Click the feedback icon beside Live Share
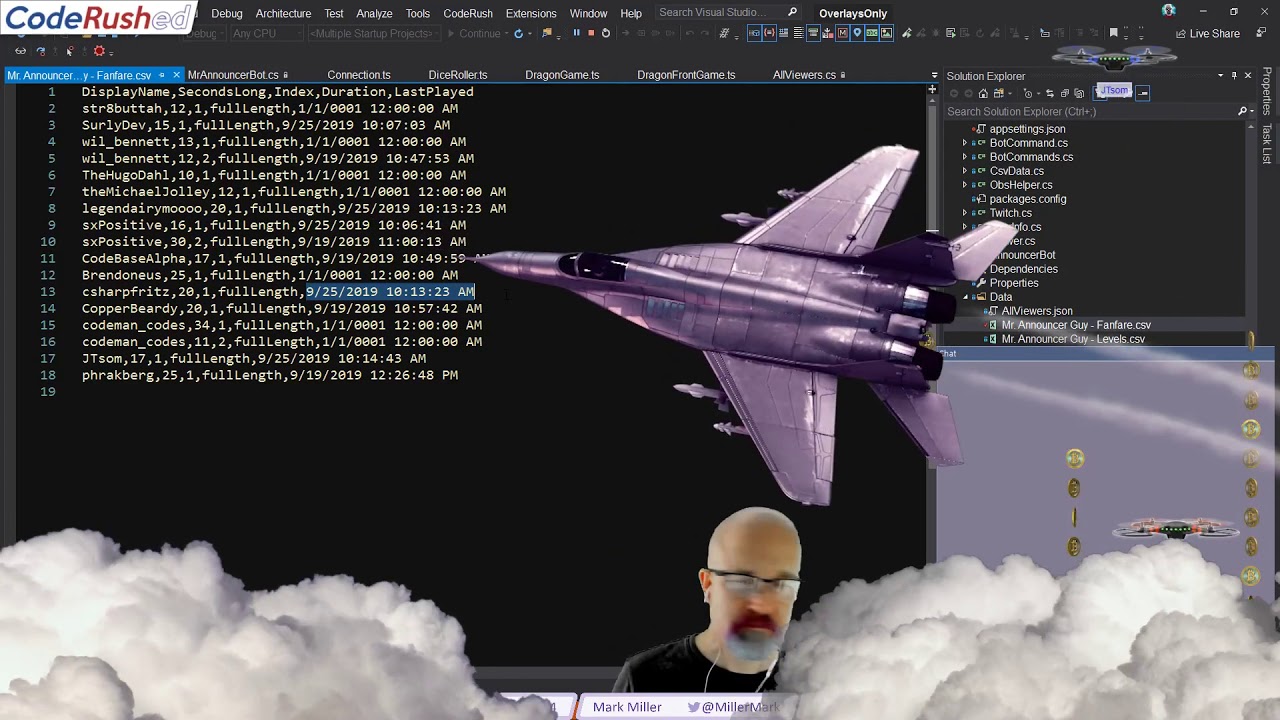Image resolution: width=1280 pixels, height=720 pixels. pos(1260,33)
